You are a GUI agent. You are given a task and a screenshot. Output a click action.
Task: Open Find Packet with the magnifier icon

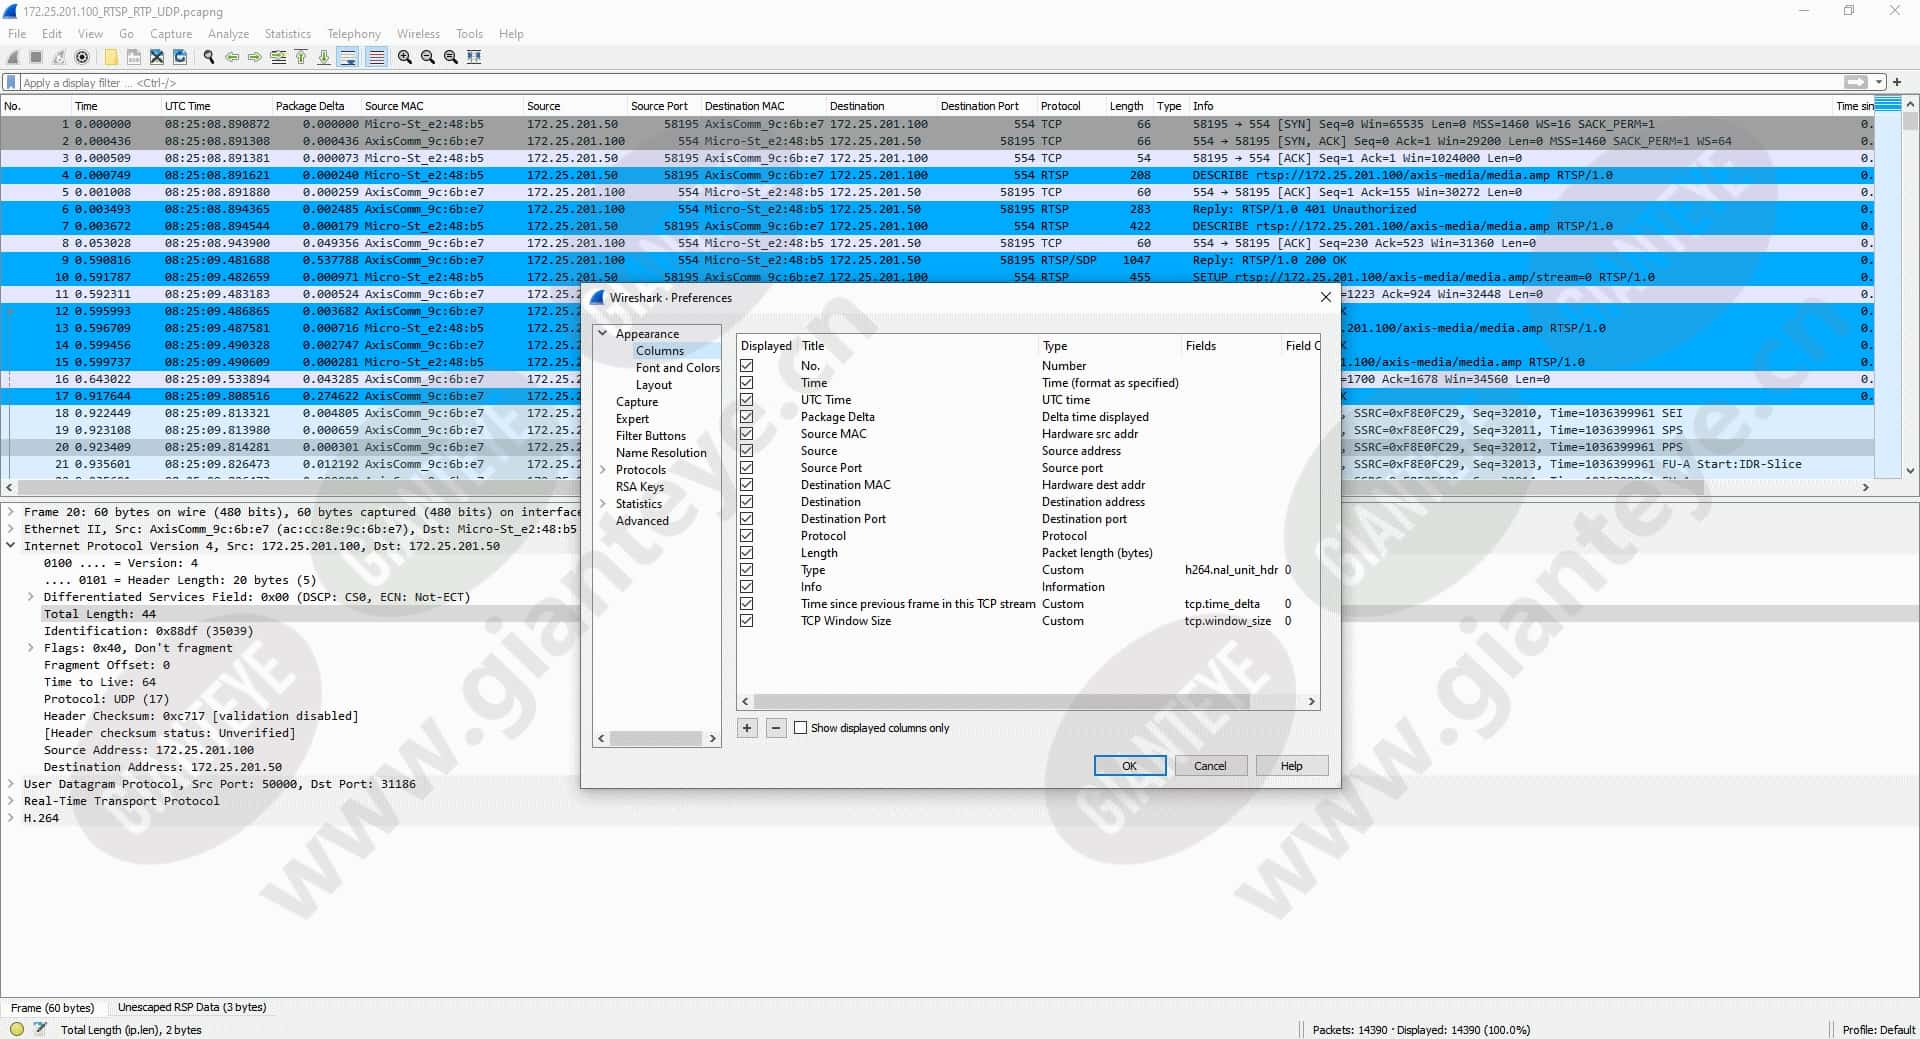(x=209, y=57)
